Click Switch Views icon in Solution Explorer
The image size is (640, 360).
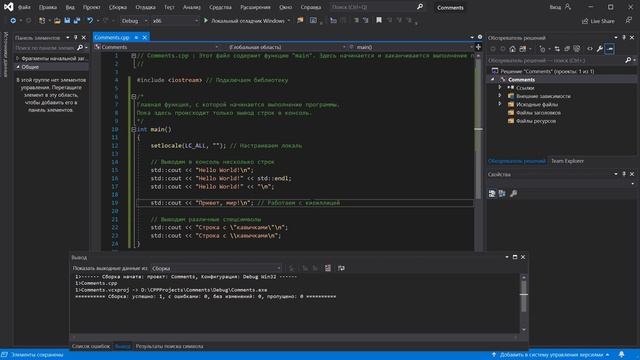pos(523,49)
